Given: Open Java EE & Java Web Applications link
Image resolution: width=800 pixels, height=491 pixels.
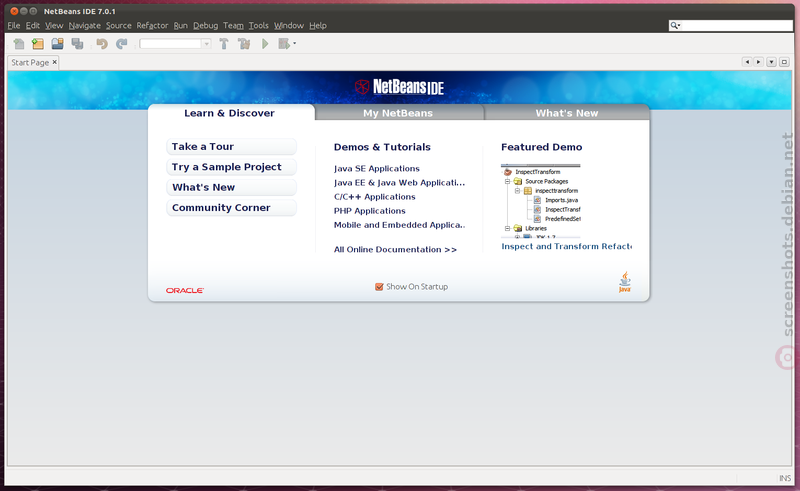Looking at the screenshot, I should click(x=399, y=182).
